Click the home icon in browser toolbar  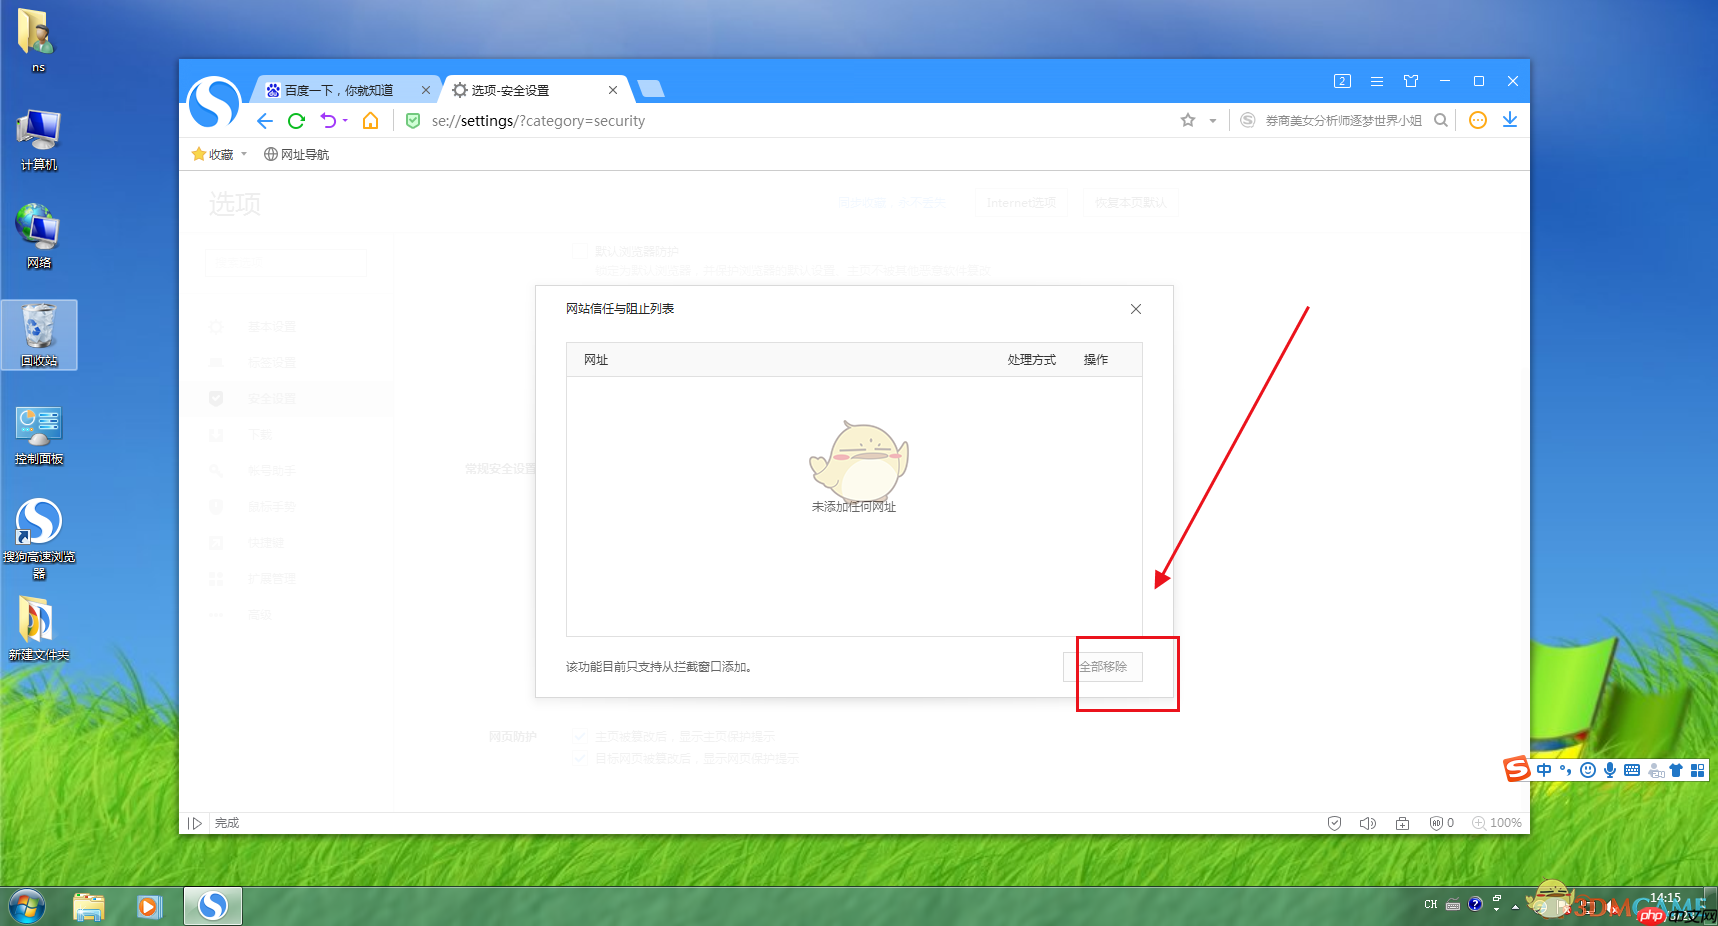point(369,120)
